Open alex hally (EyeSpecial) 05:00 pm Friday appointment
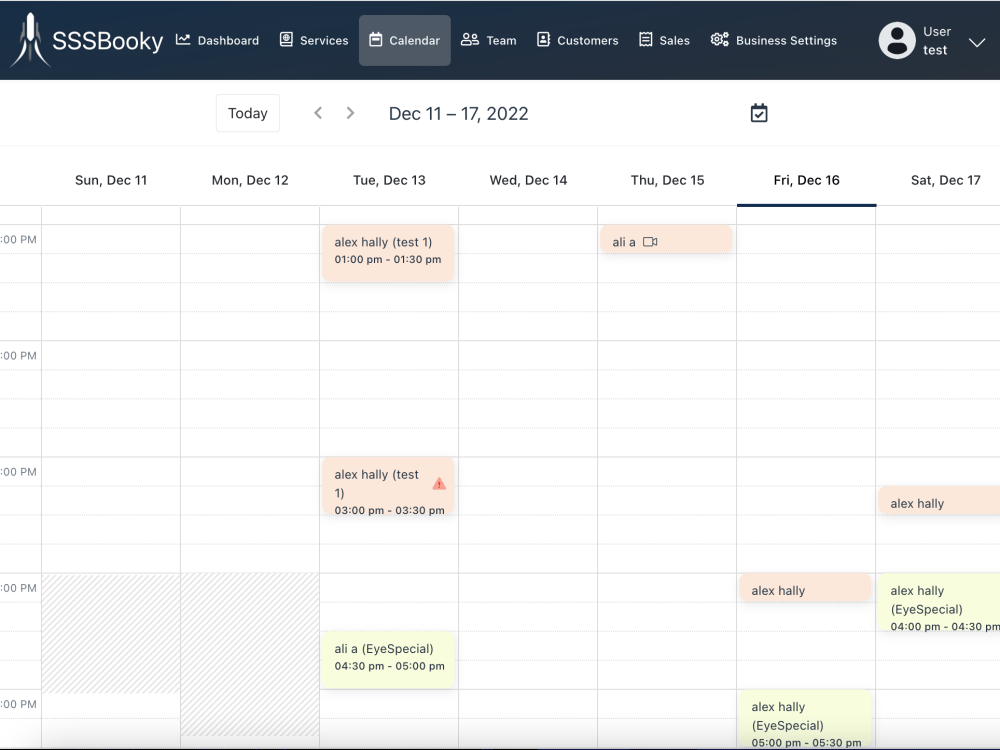Screen dimensions: 1000x750 tap(805, 719)
